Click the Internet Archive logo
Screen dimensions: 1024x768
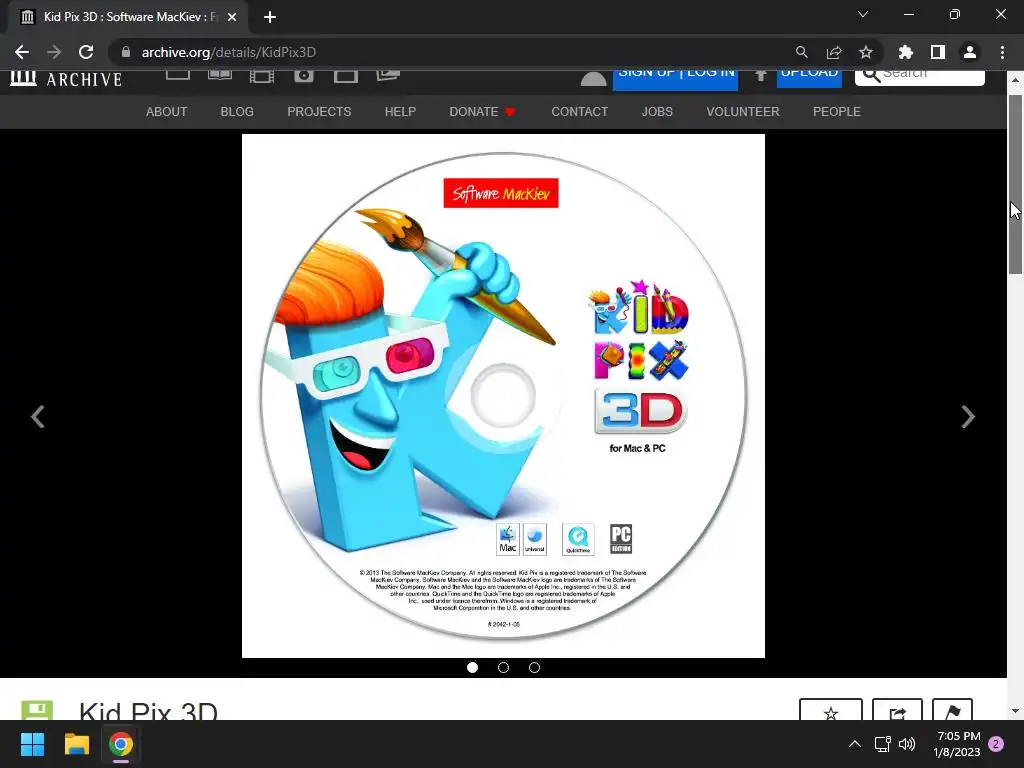tap(66, 78)
